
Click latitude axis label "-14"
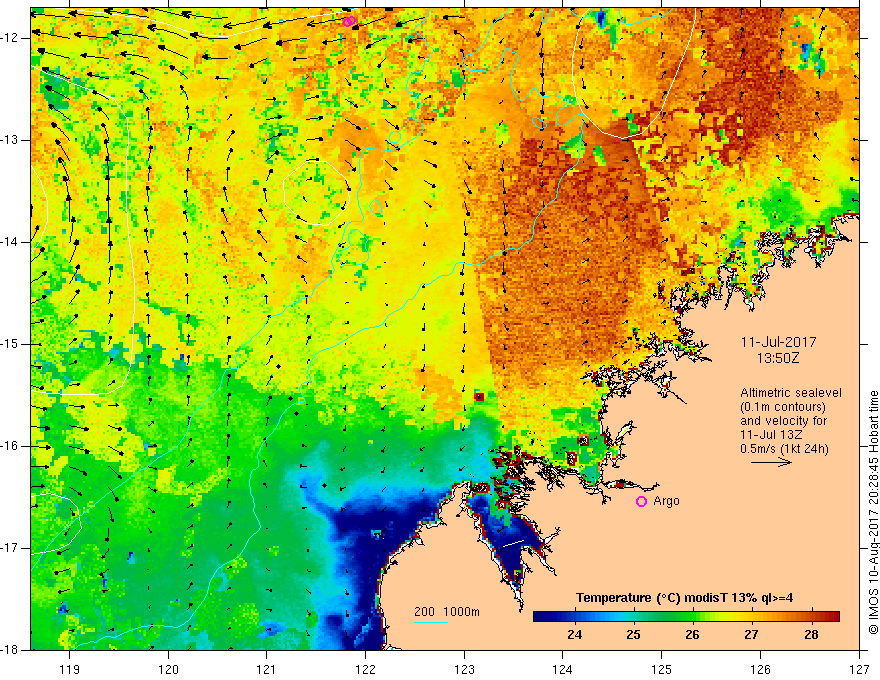click(x=11, y=242)
